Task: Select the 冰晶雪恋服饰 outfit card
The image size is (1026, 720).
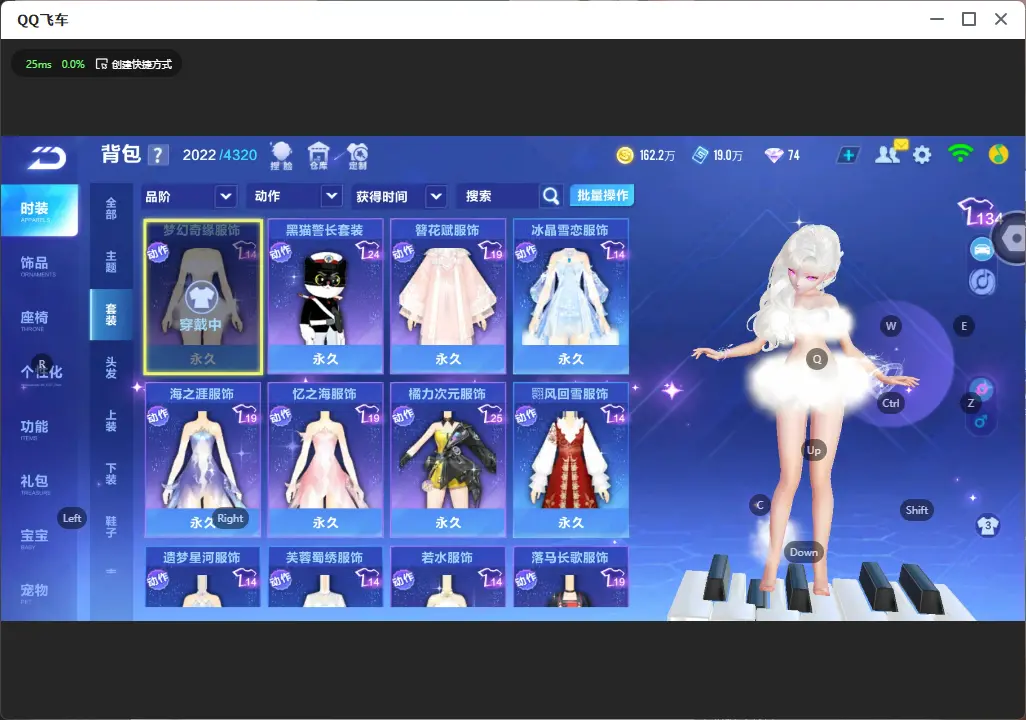Action: [x=571, y=297]
